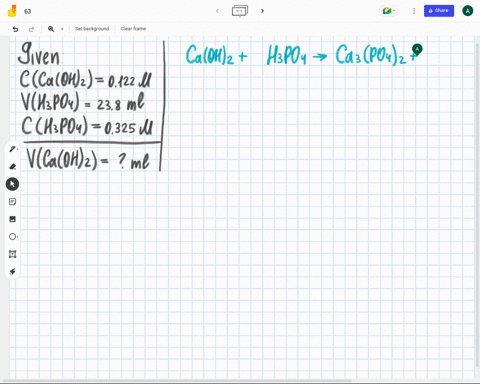Click the zoom magnifier icon

coord(51,29)
